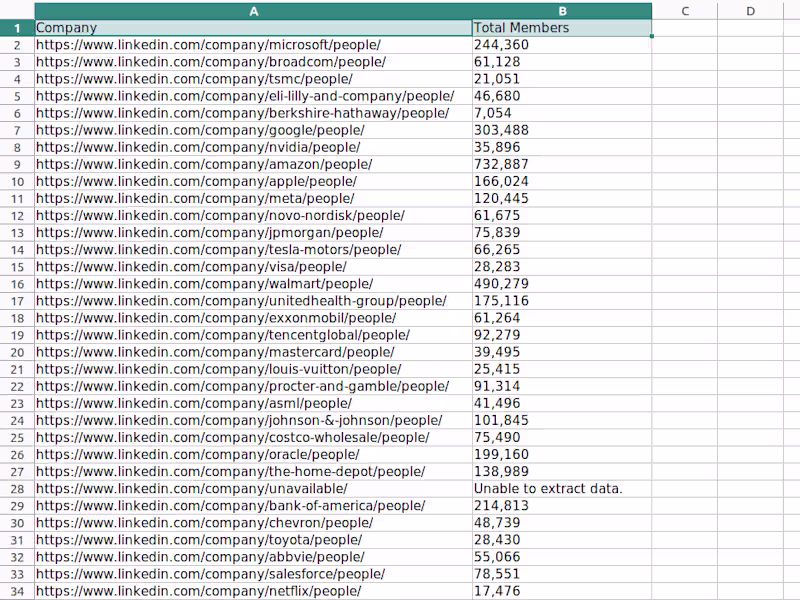800x600 pixels.
Task: Click the apple LinkedIn URL cell
Action: click(254, 182)
